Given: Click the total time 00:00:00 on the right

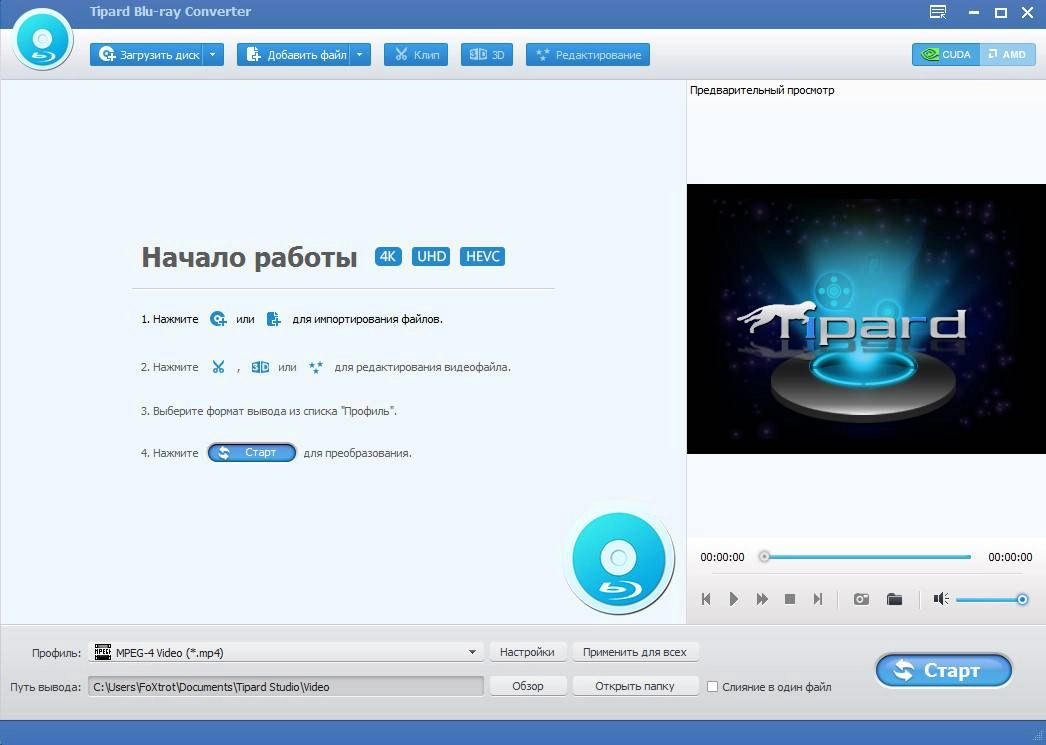Looking at the screenshot, I should [x=1010, y=557].
